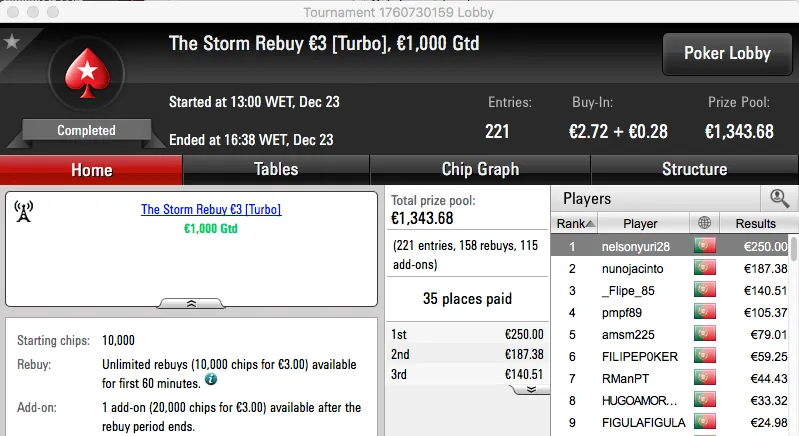Expand the prize payouts list
This screenshot has width=799, height=436.
coord(532,388)
